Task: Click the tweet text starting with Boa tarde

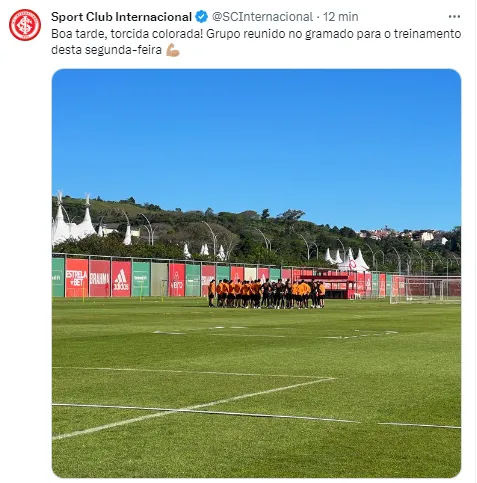Action: coord(256,42)
